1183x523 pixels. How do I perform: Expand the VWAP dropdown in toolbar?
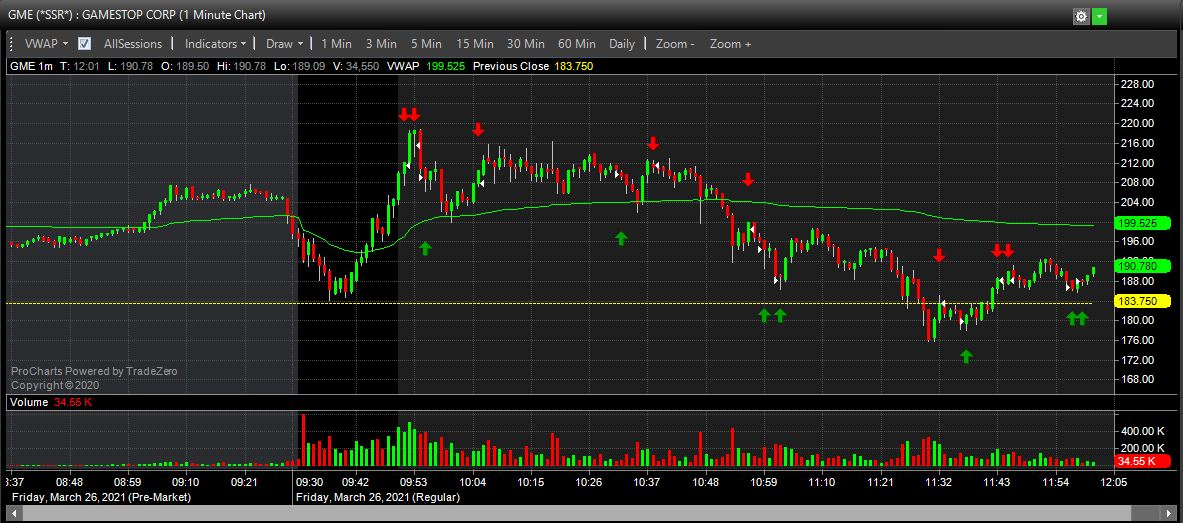tap(47, 44)
